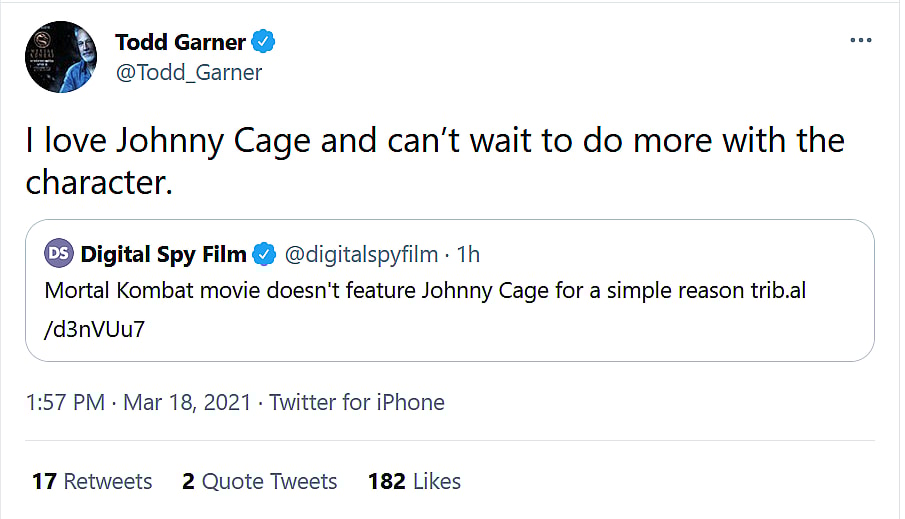Screen dimensions: 905x519
Task: Show the 182 Likes list
Action: click(414, 481)
